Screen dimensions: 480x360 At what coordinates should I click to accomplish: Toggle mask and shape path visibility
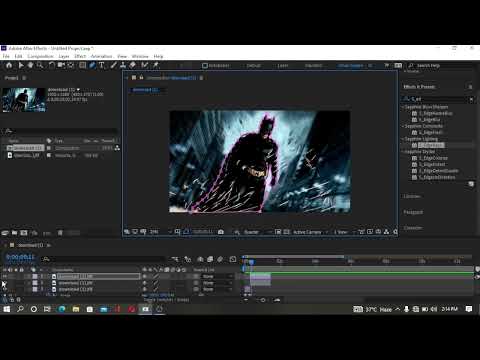point(186,232)
